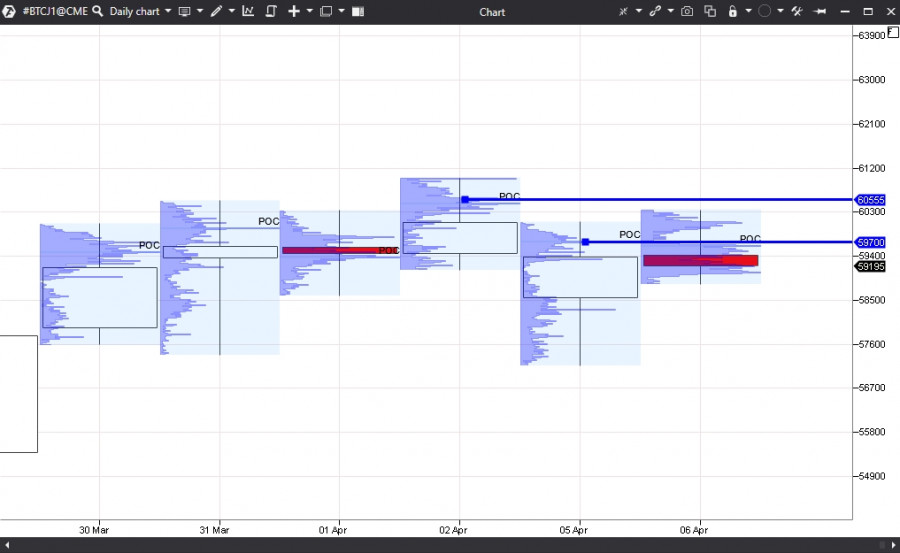Click the search magnifier beside #BTCJ1@CME
Viewport: 900px width, 553px height.
point(98,11)
